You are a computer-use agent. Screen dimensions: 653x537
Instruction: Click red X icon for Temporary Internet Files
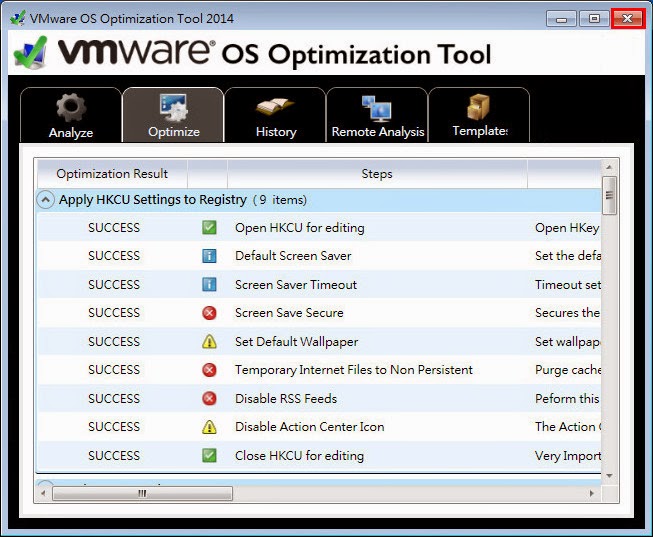pos(209,370)
